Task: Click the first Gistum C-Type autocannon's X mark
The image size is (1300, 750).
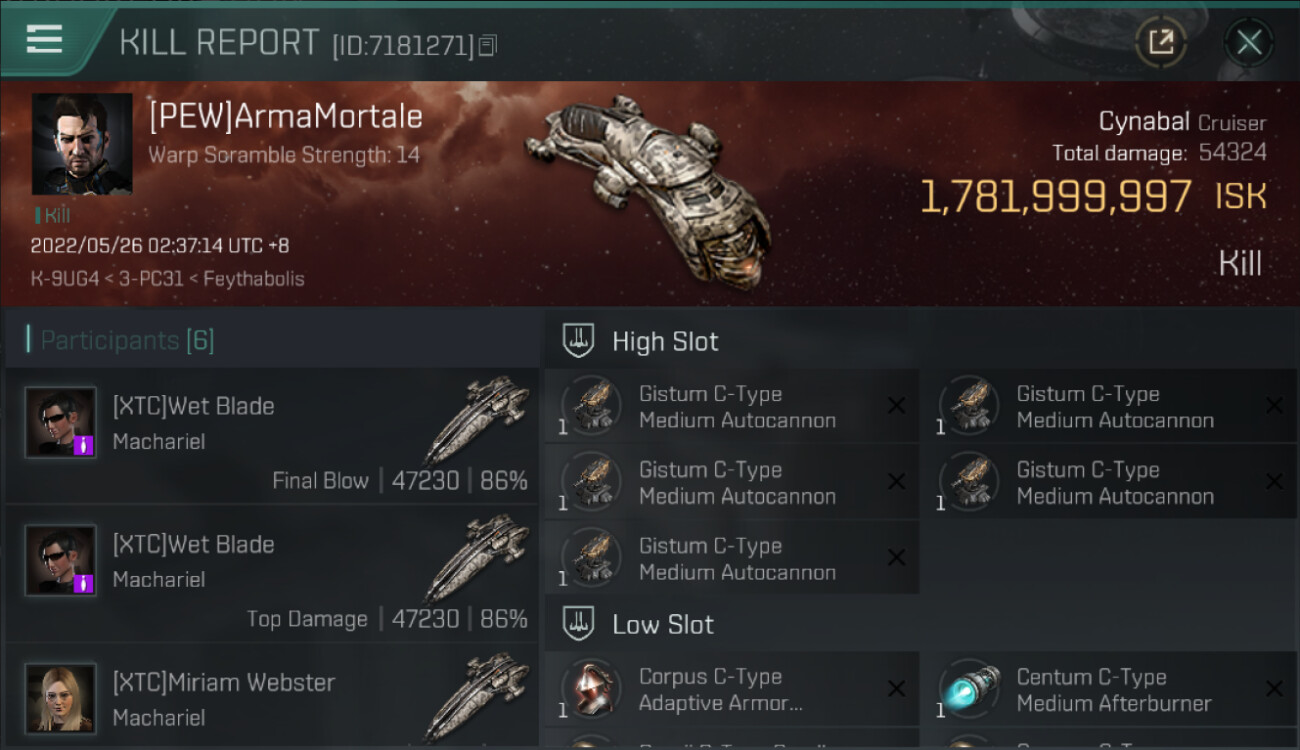Action: [x=896, y=406]
